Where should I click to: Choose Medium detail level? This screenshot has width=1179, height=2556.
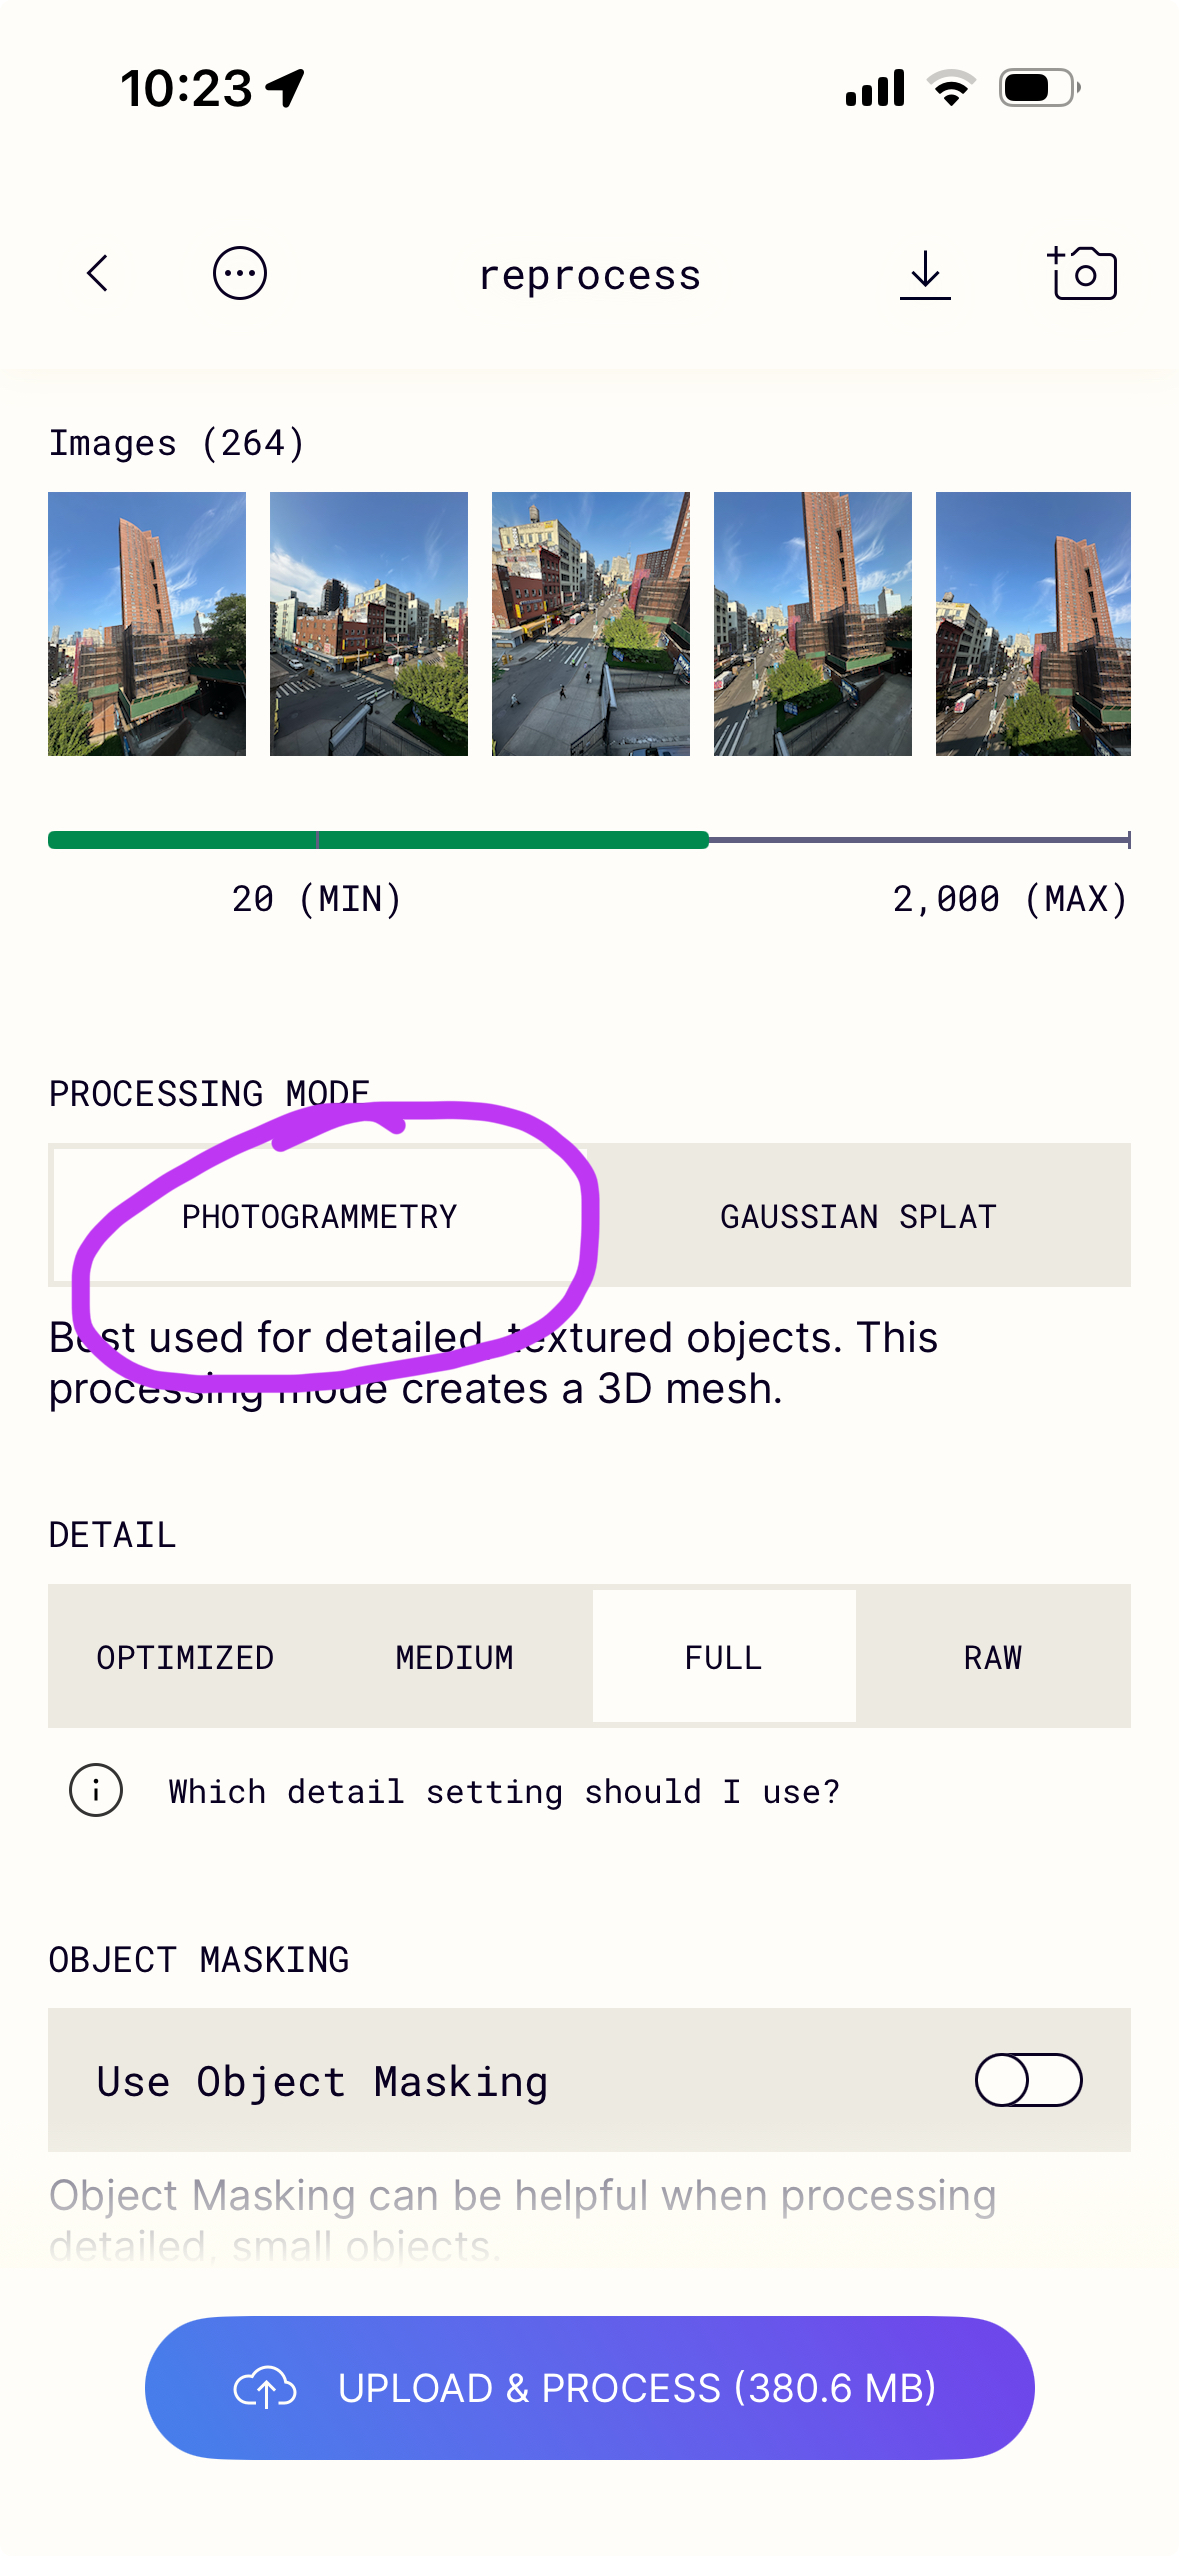coord(454,1657)
